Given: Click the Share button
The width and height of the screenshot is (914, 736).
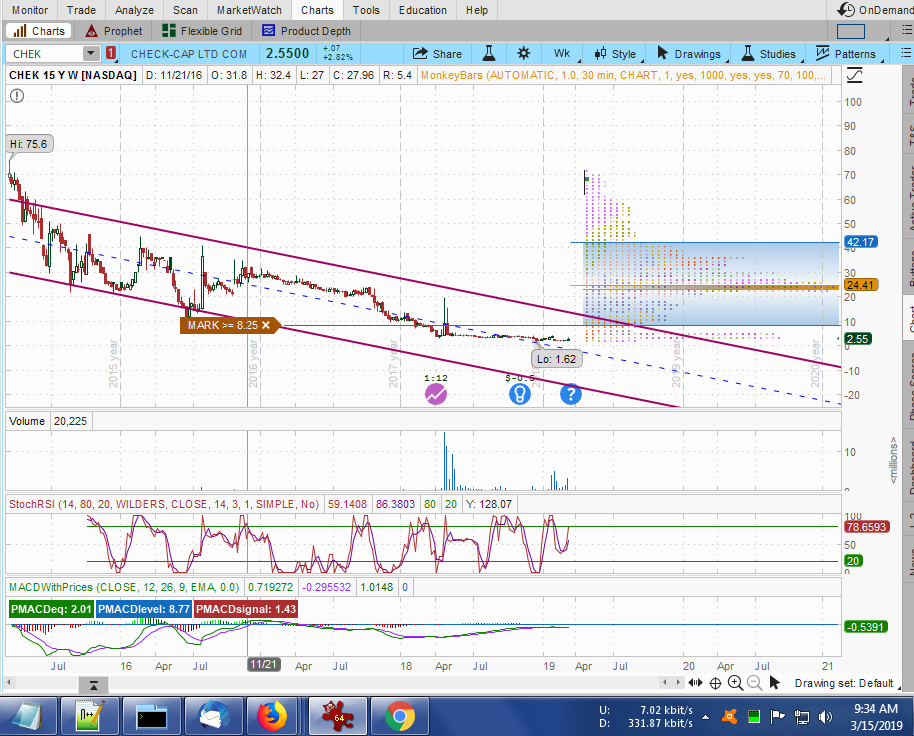Looking at the screenshot, I should coord(437,53).
